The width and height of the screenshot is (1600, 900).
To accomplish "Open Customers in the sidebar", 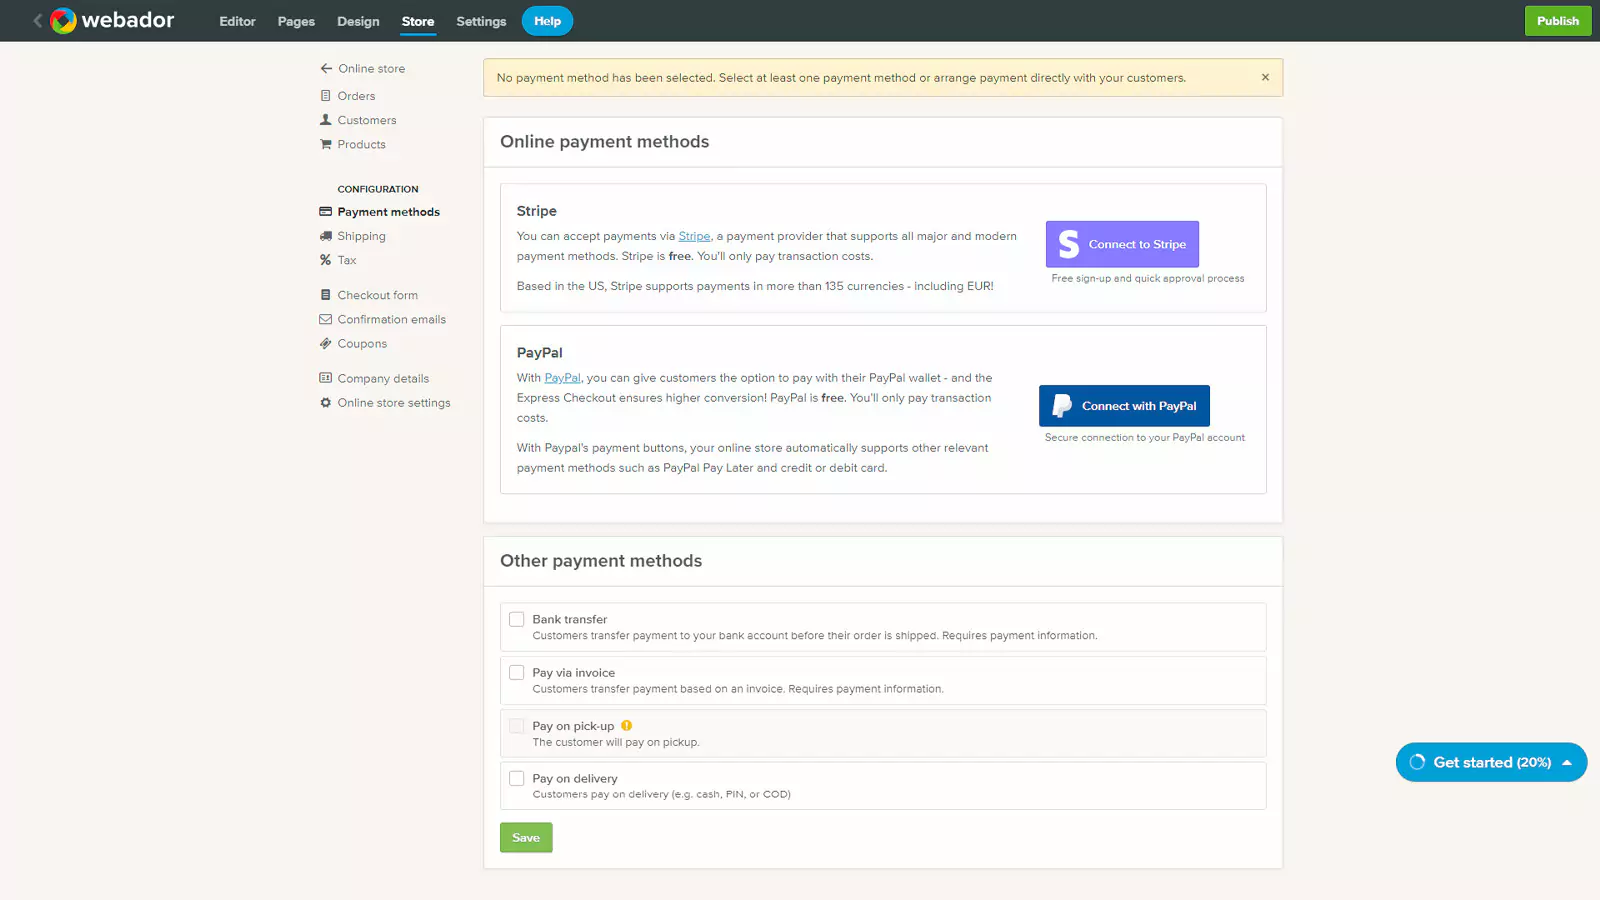I will [x=367, y=120].
